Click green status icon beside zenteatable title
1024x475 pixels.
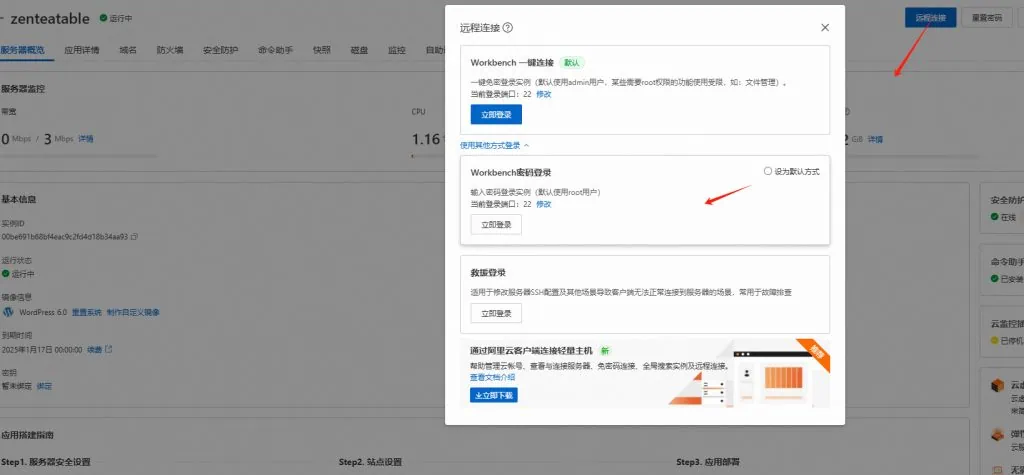coord(103,18)
